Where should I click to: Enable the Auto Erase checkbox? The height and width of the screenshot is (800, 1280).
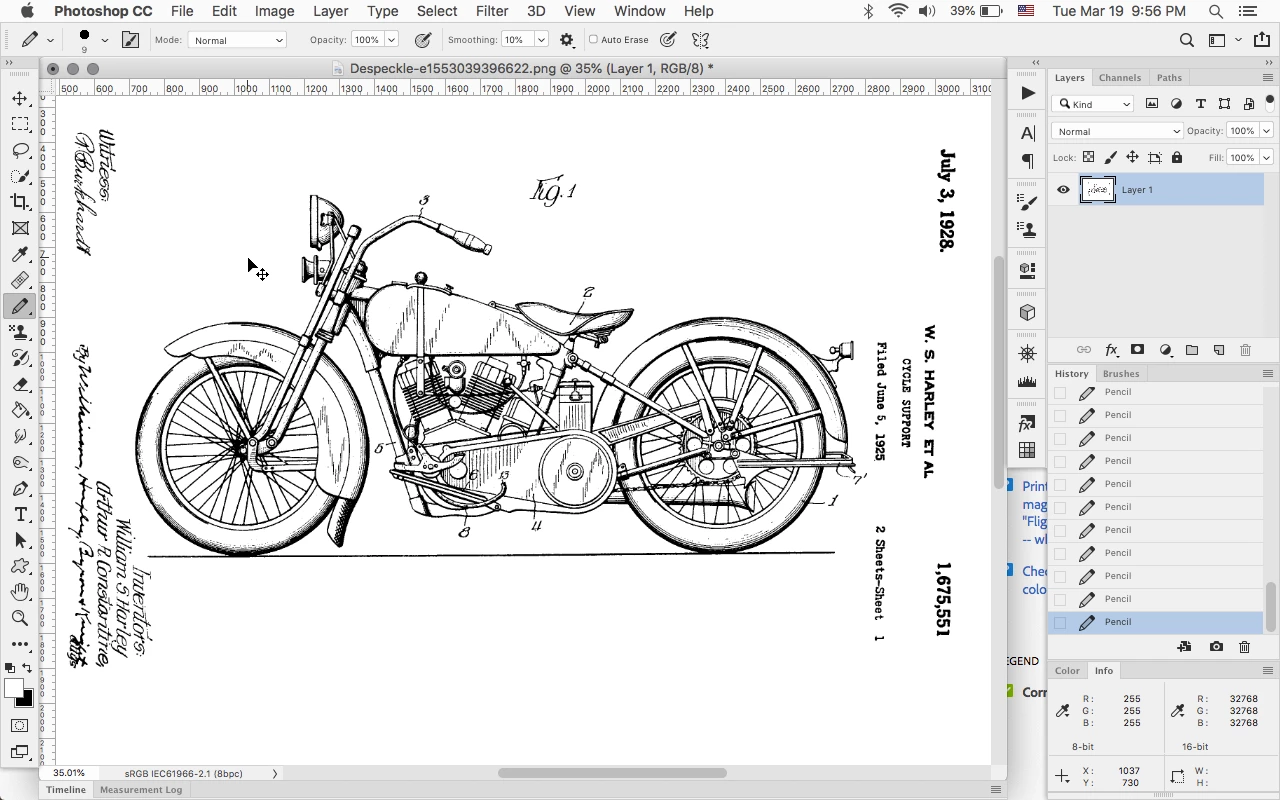pos(593,40)
